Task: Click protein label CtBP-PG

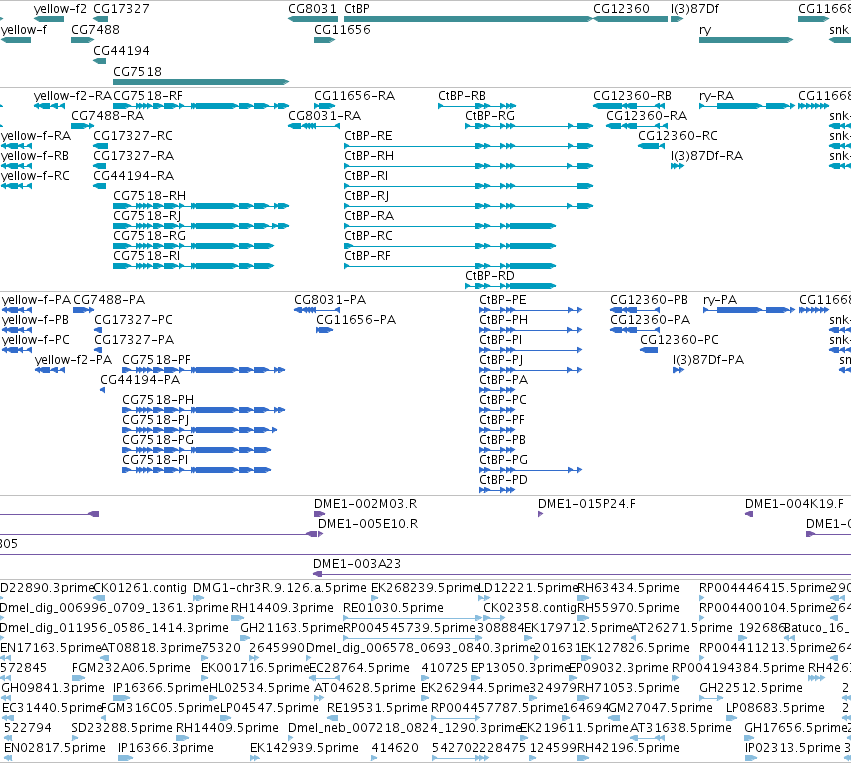Action: (x=503, y=460)
